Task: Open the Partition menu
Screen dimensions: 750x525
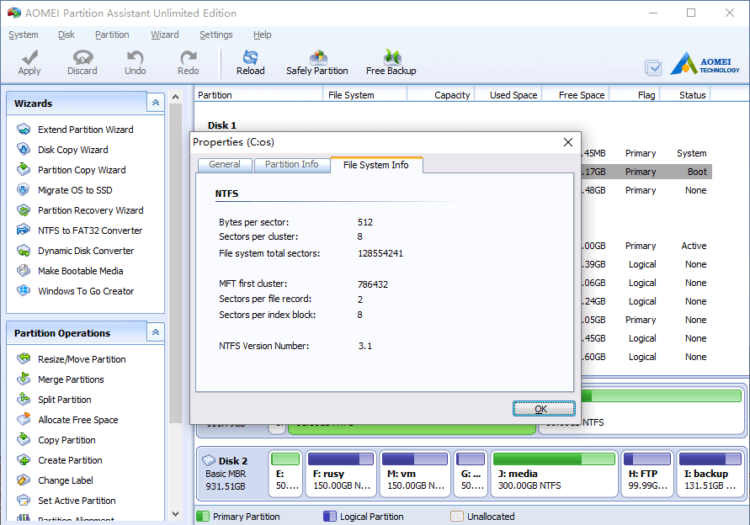Action: click(x=112, y=35)
